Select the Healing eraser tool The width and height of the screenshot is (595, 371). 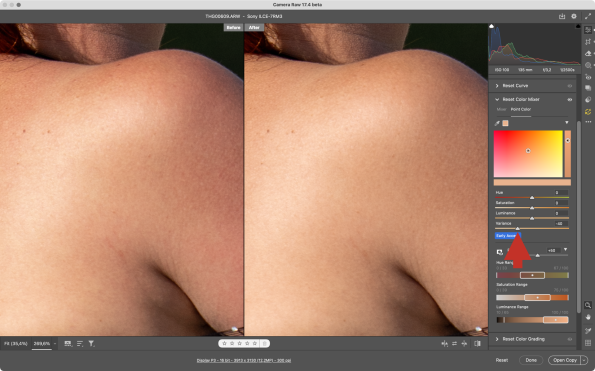click(588, 53)
